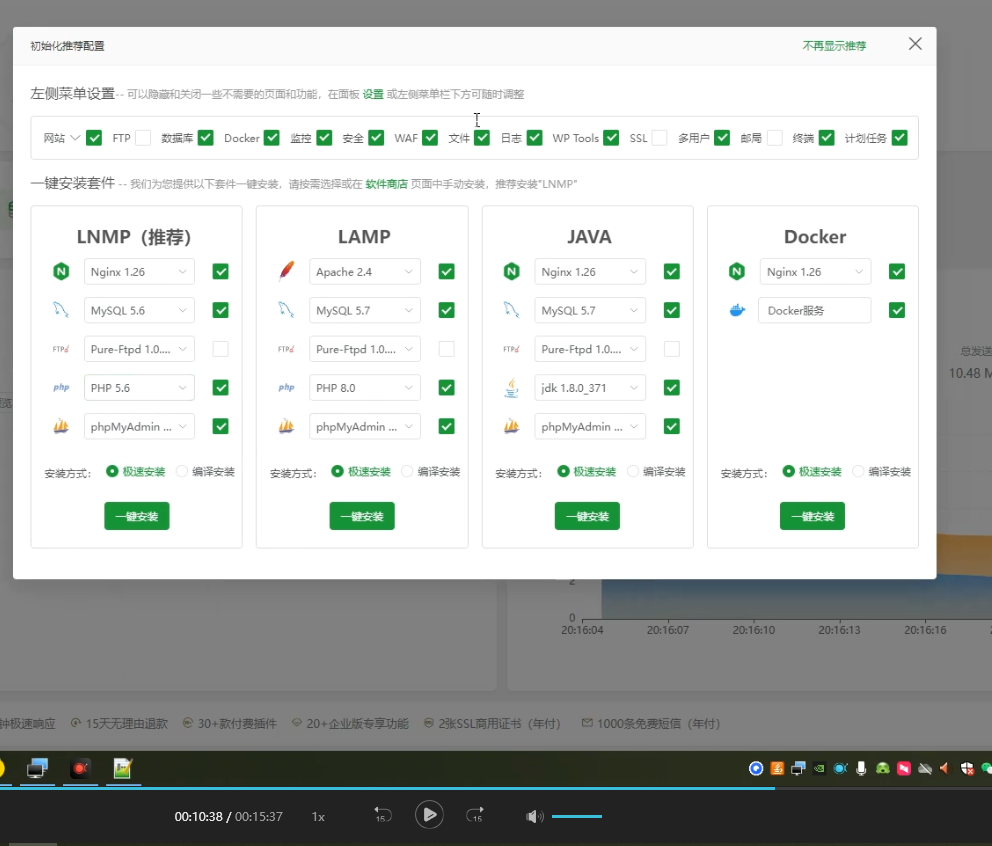Enable the FTP menu checkbox
The width and height of the screenshot is (992, 846).
tap(144, 138)
